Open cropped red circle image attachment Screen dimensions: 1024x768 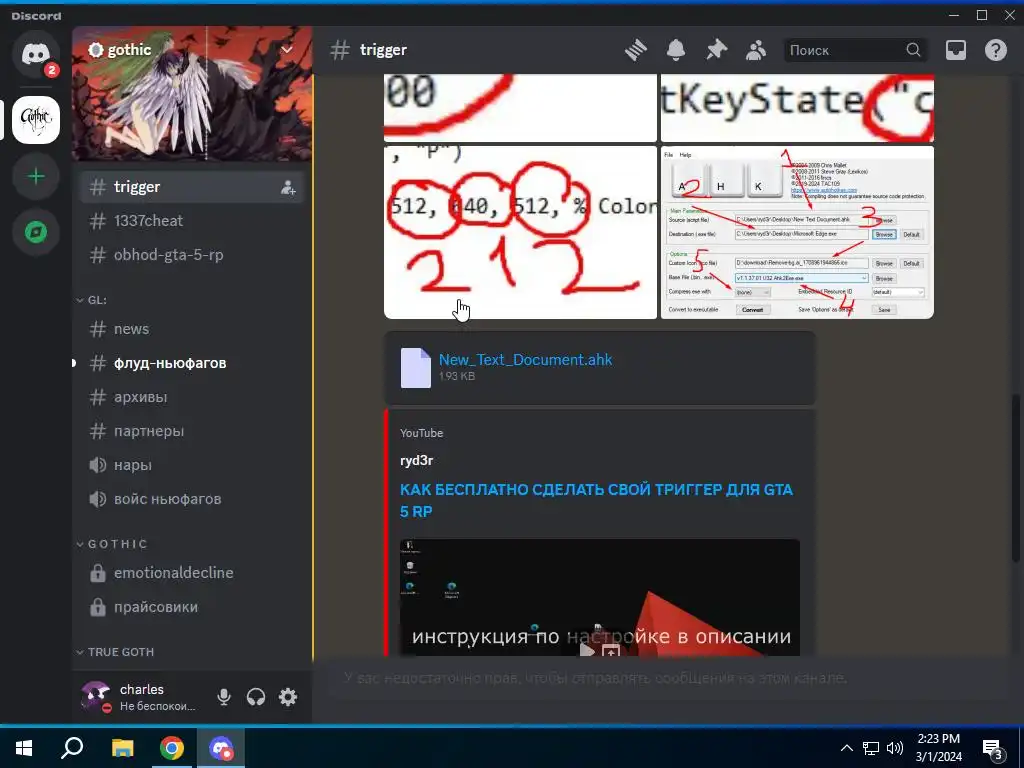520,108
